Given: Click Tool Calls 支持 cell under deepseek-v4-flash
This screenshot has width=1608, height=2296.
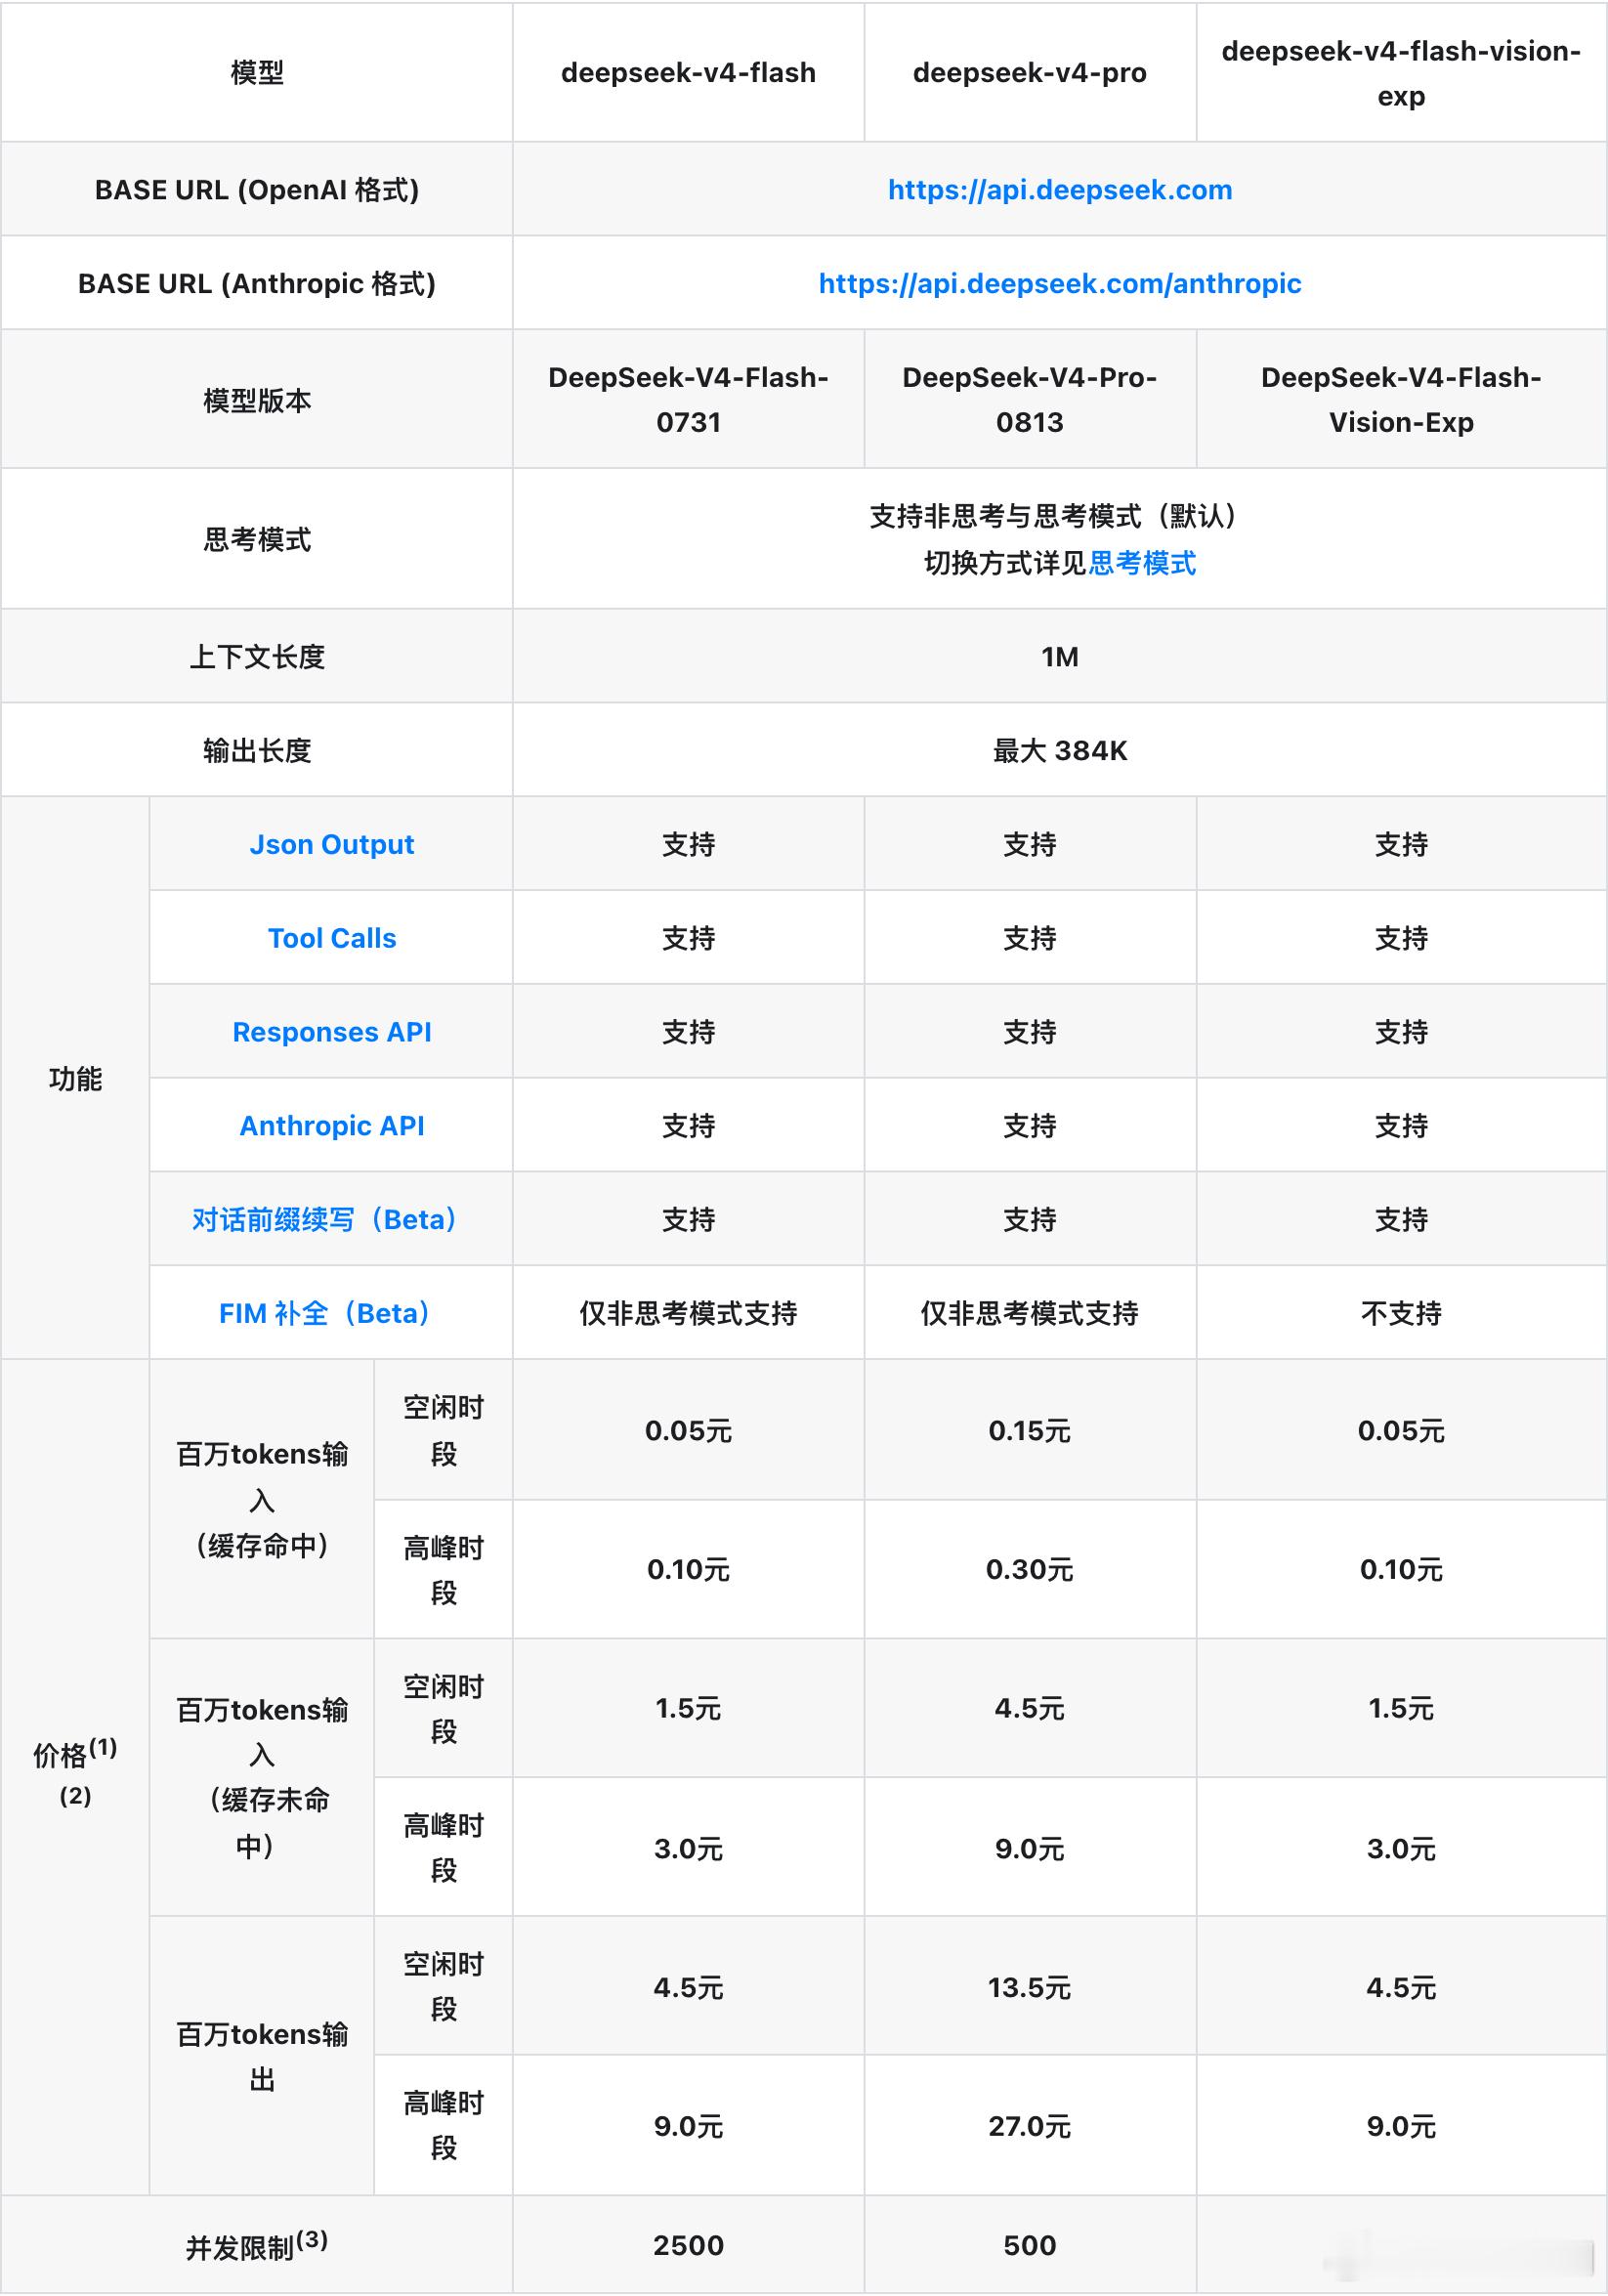Looking at the screenshot, I should (688, 938).
